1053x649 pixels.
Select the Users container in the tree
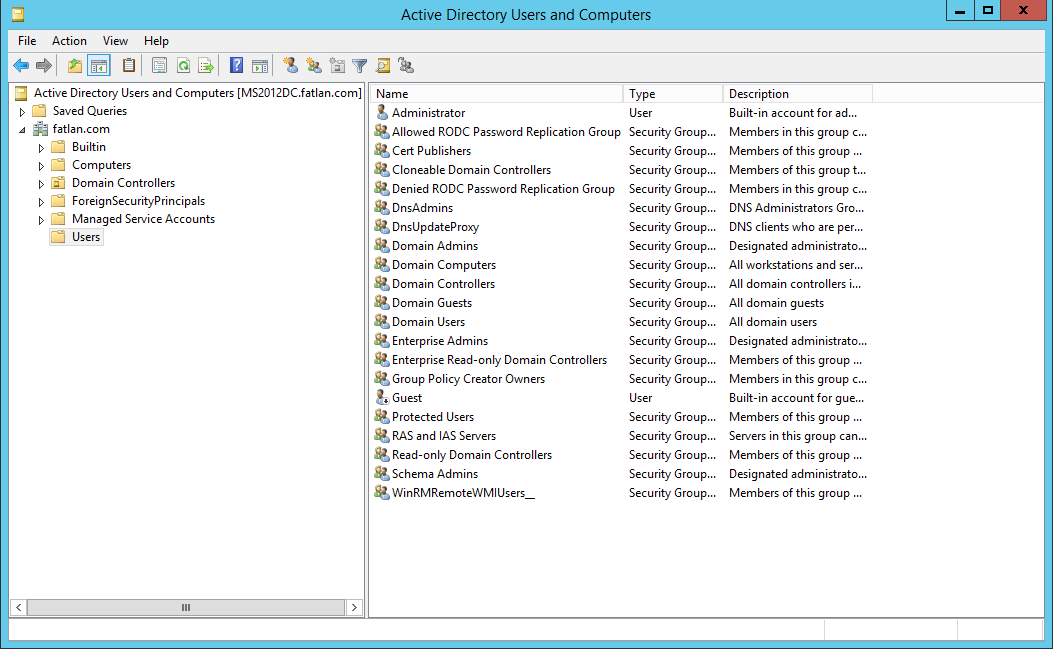tap(86, 237)
